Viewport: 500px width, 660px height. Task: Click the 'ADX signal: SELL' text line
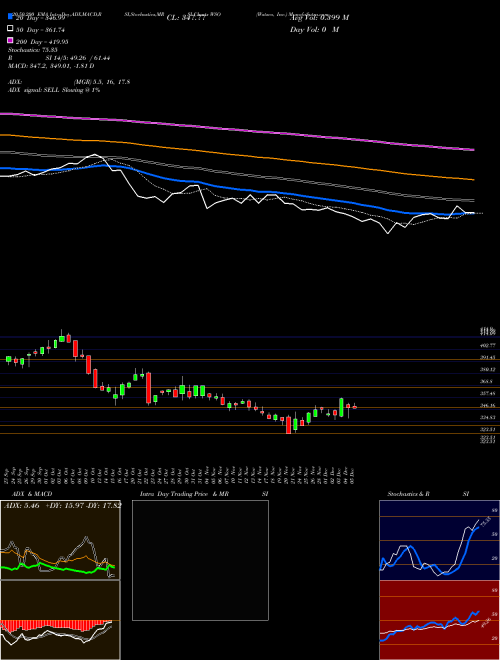pyautogui.click(x=54, y=90)
